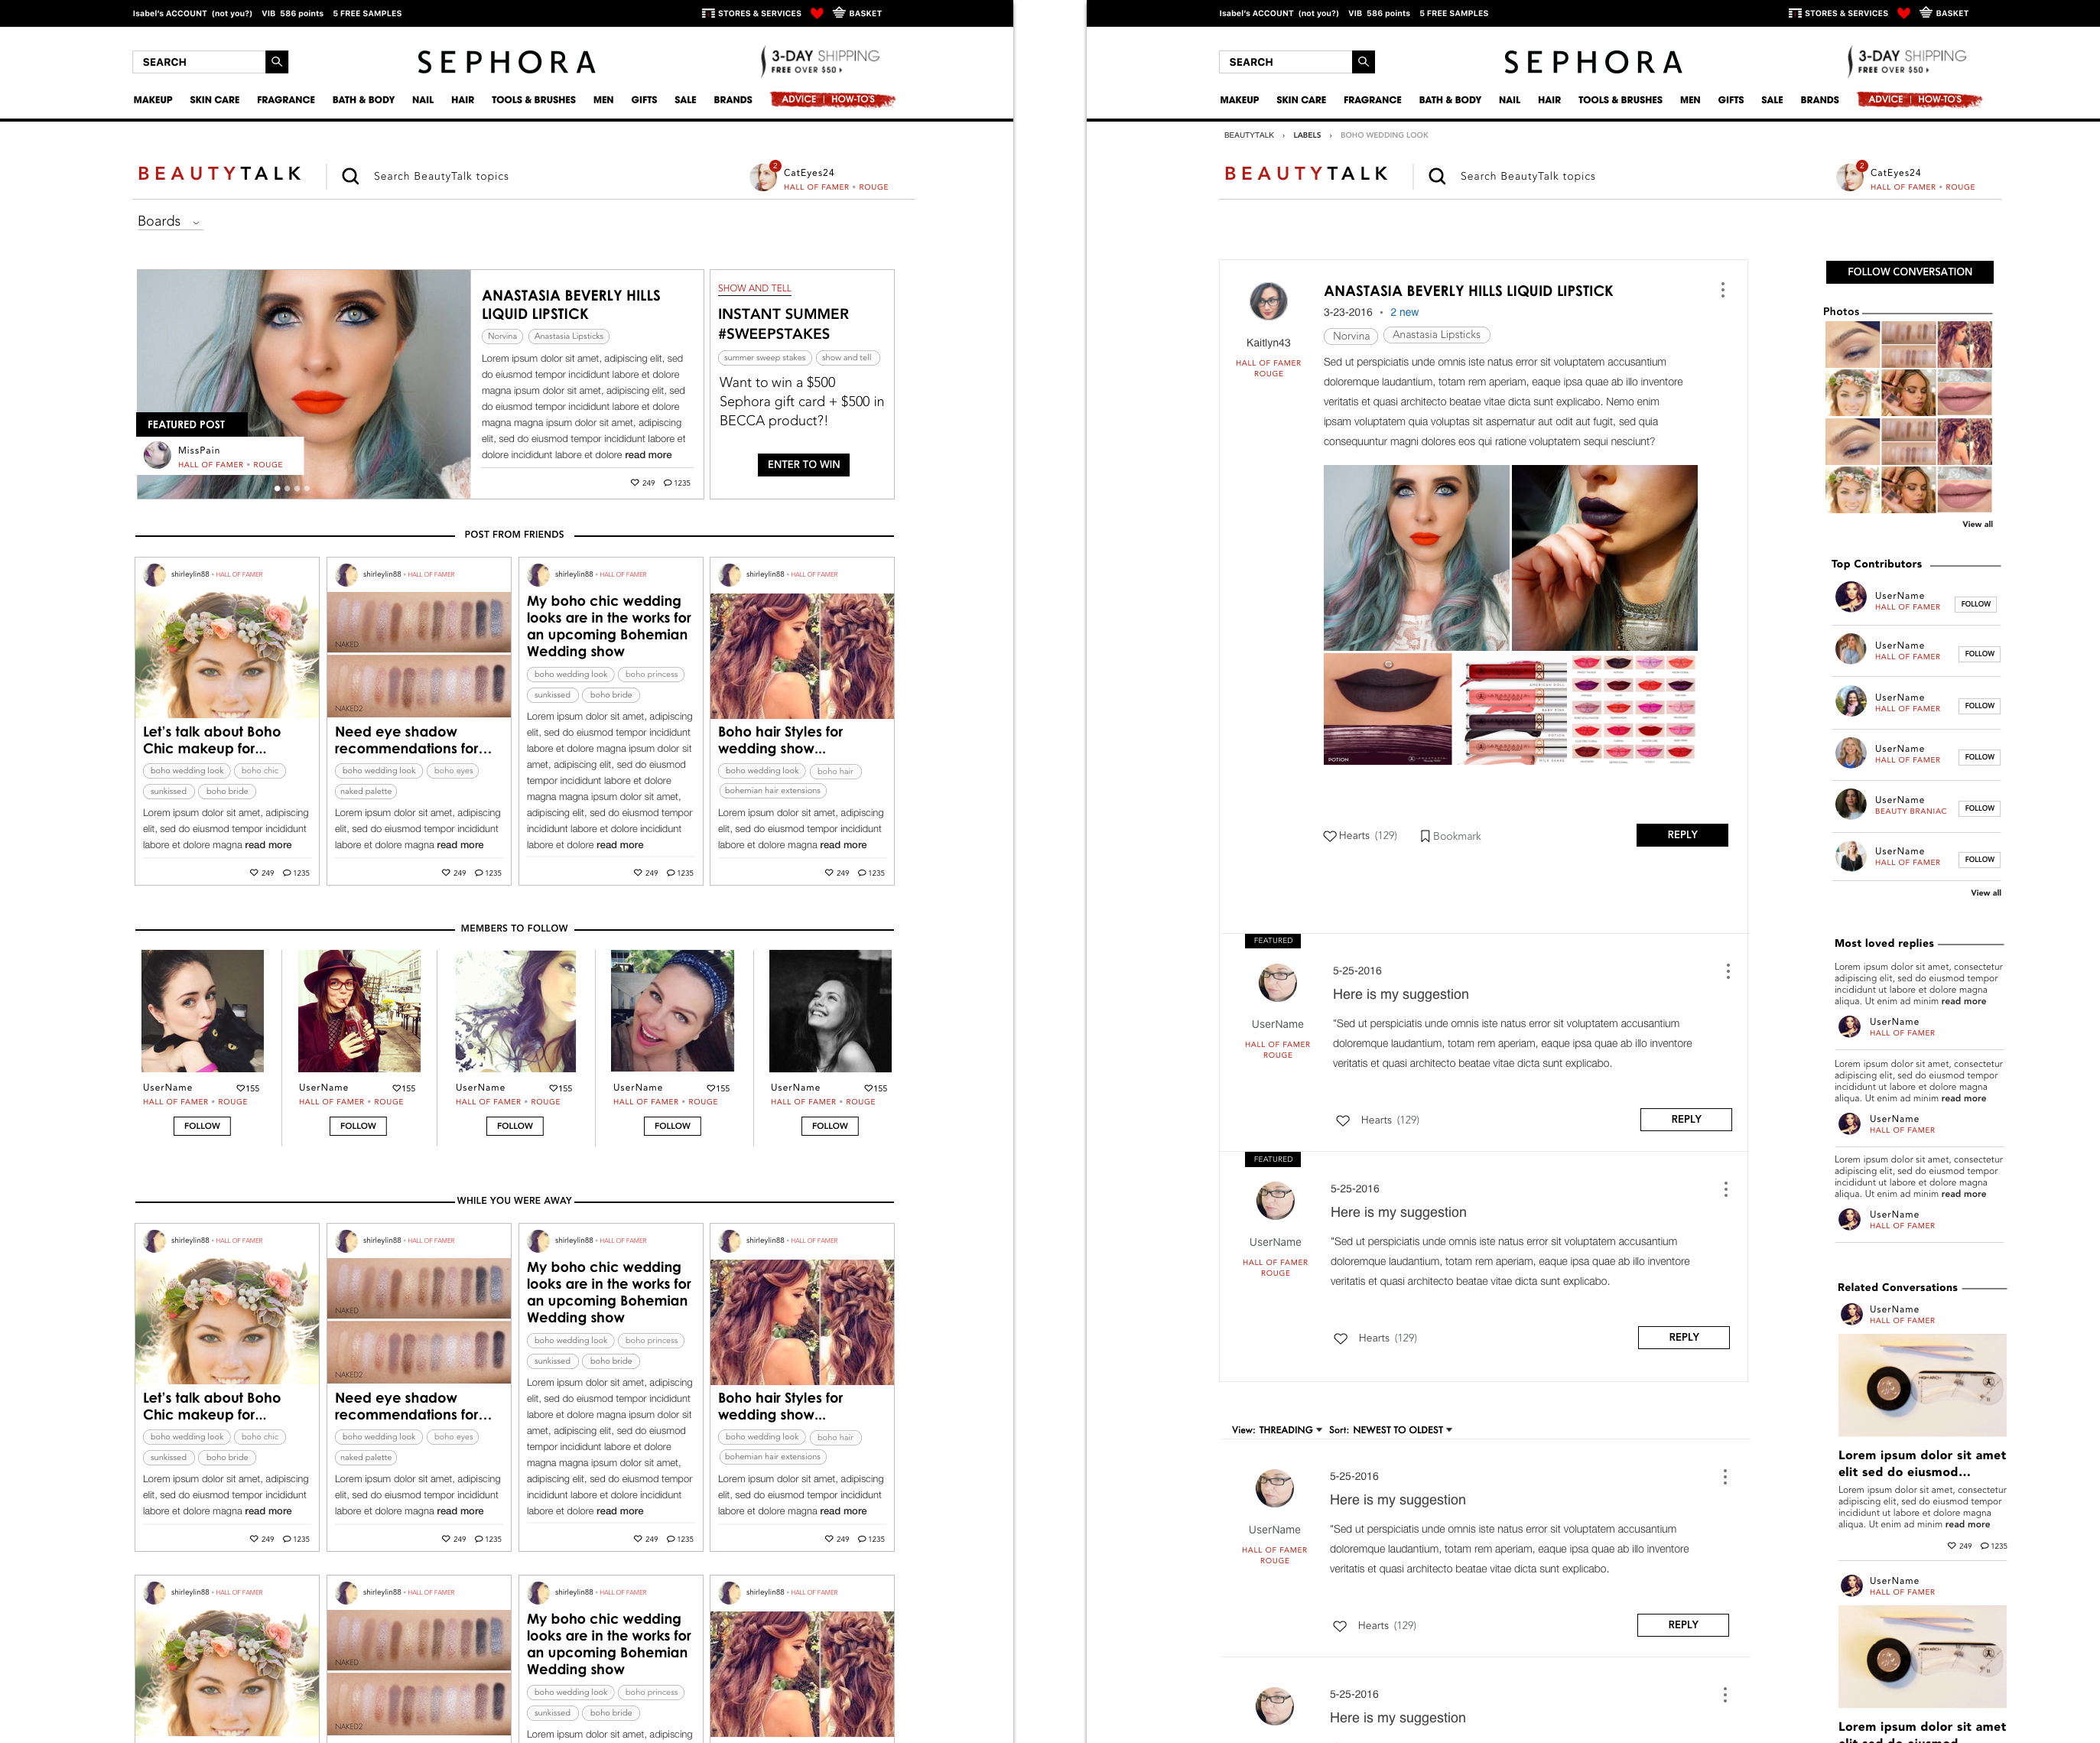Click the search magnifier button in left header
The height and width of the screenshot is (1743, 2100).
click(x=277, y=62)
